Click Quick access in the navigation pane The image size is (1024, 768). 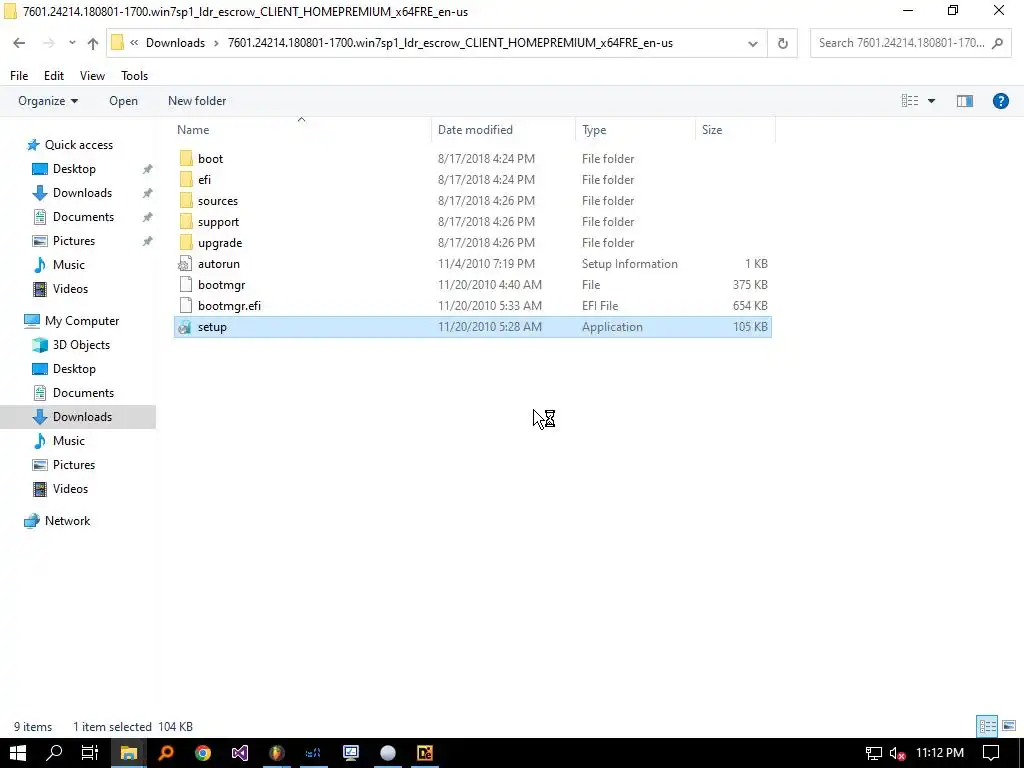(x=78, y=145)
